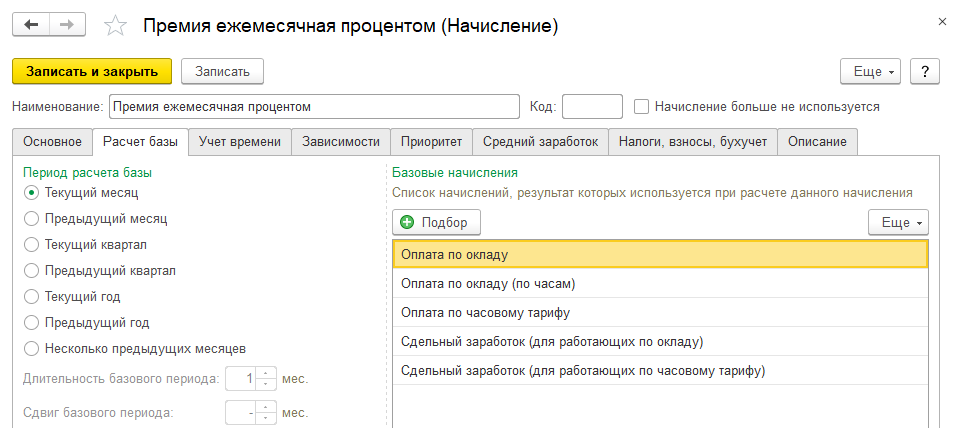Close the form with the X icon
The image size is (959, 428).
click(x=941, y=21)
